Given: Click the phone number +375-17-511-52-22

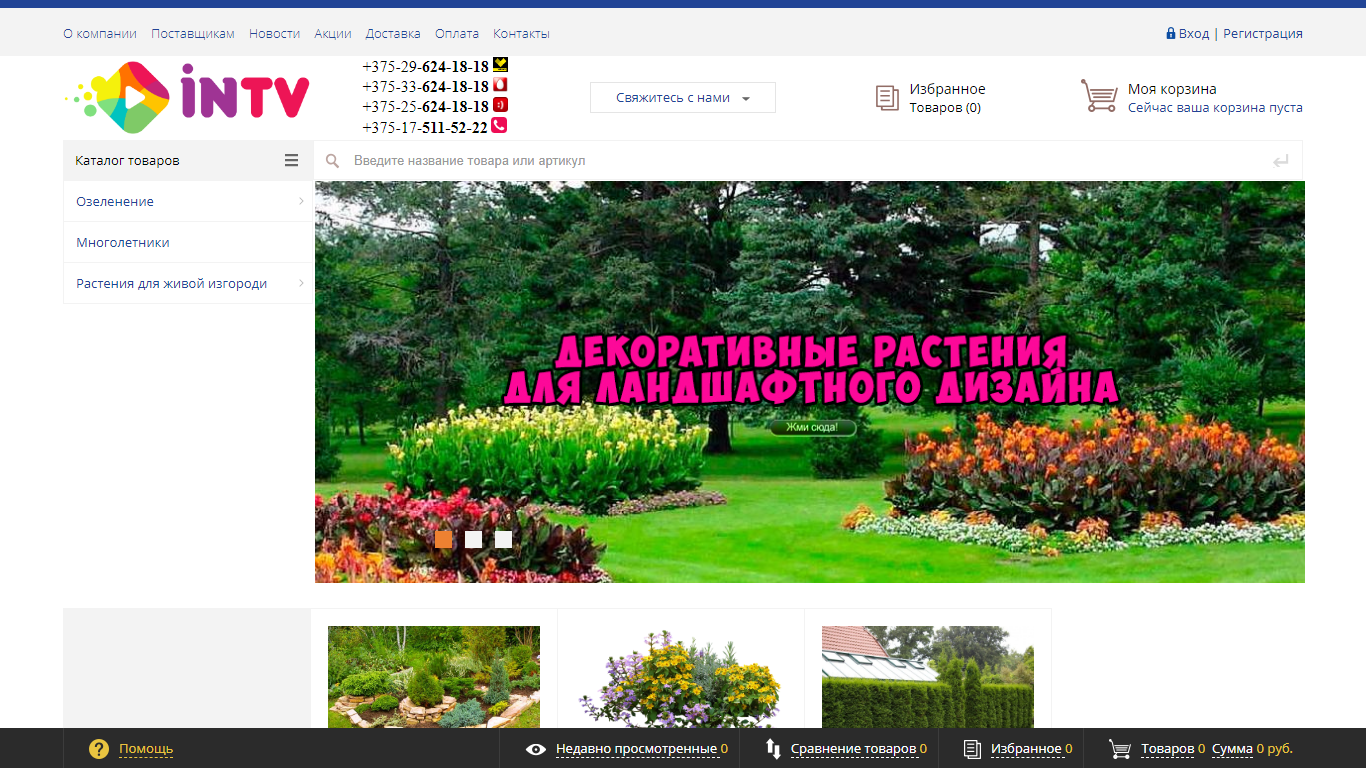Looking at the screenshot, I should click(425, 127).
